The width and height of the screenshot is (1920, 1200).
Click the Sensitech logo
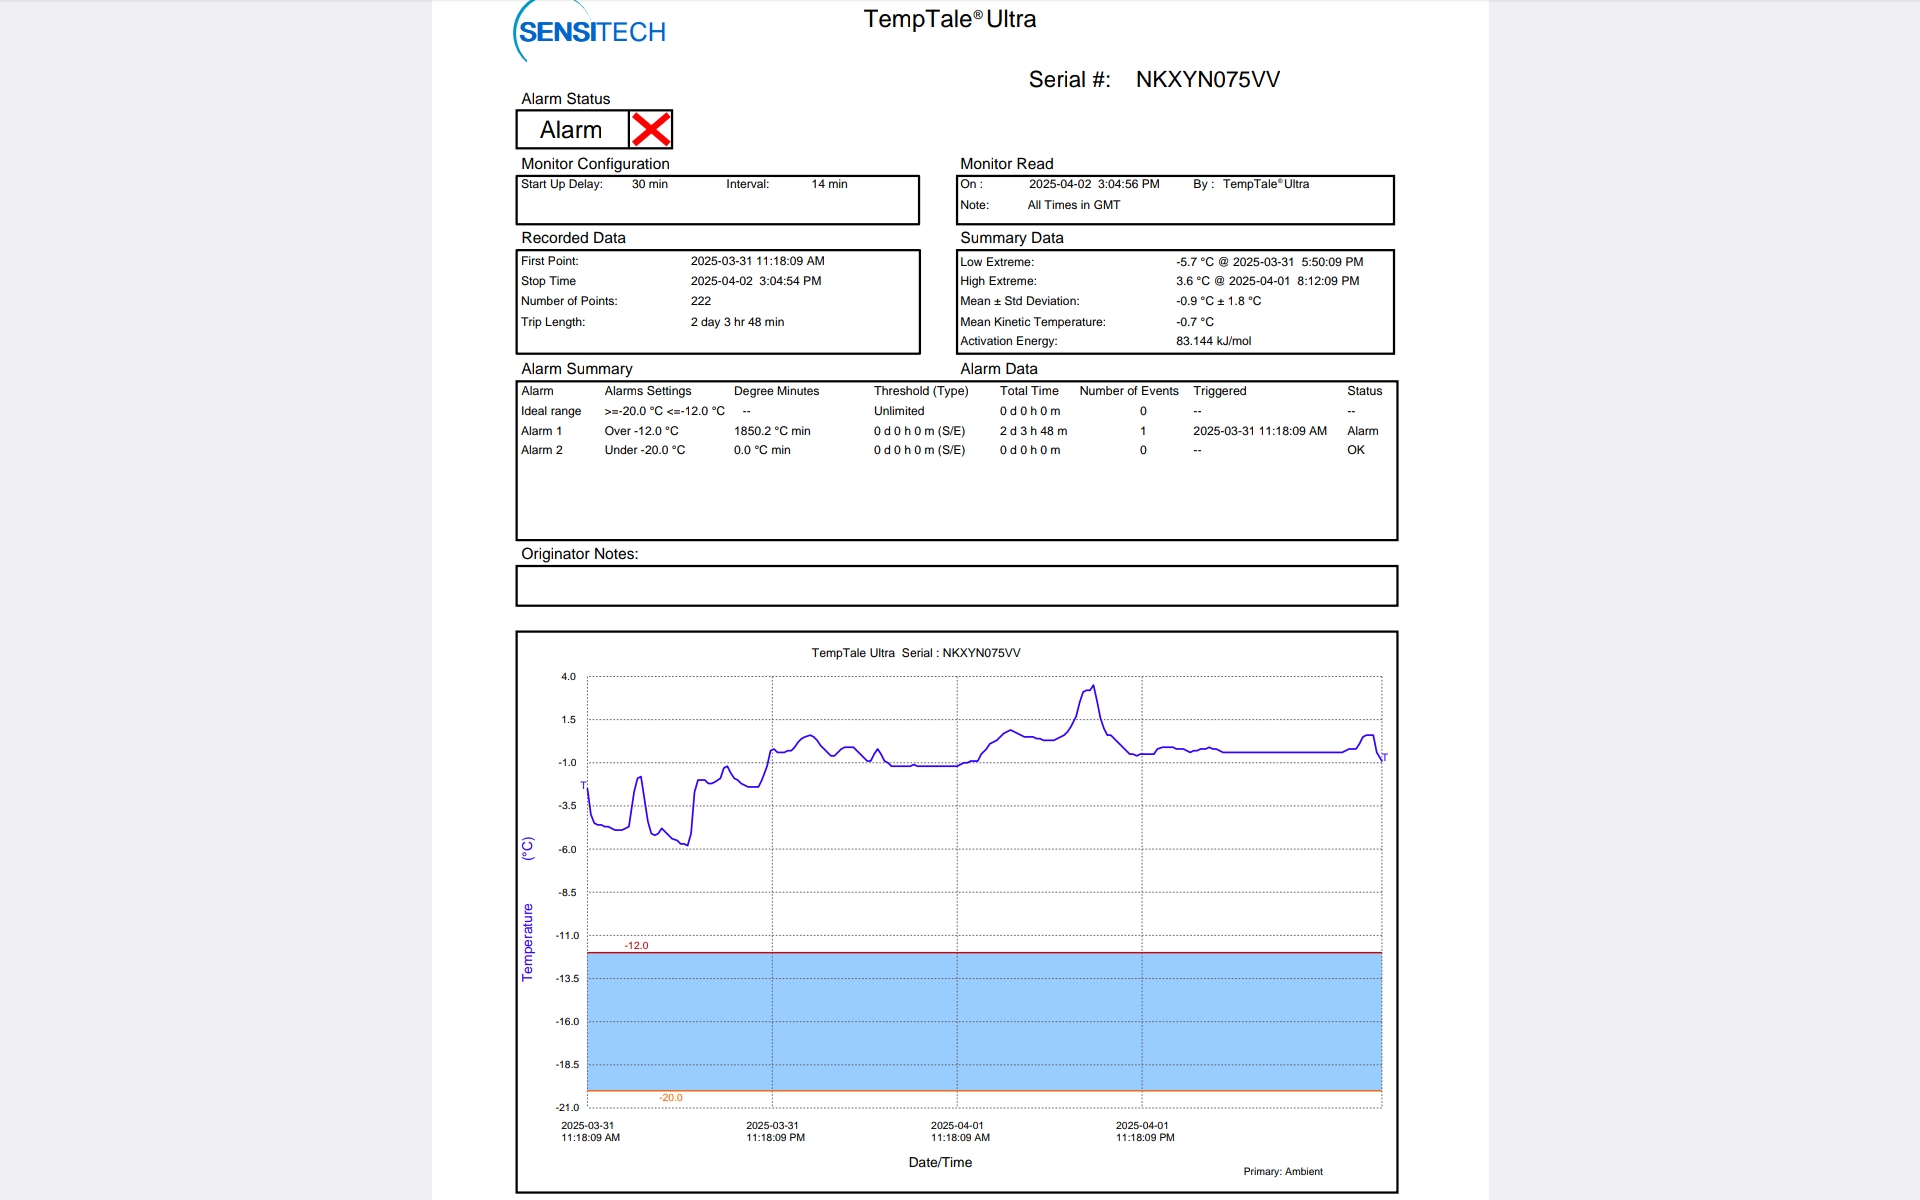590,31
